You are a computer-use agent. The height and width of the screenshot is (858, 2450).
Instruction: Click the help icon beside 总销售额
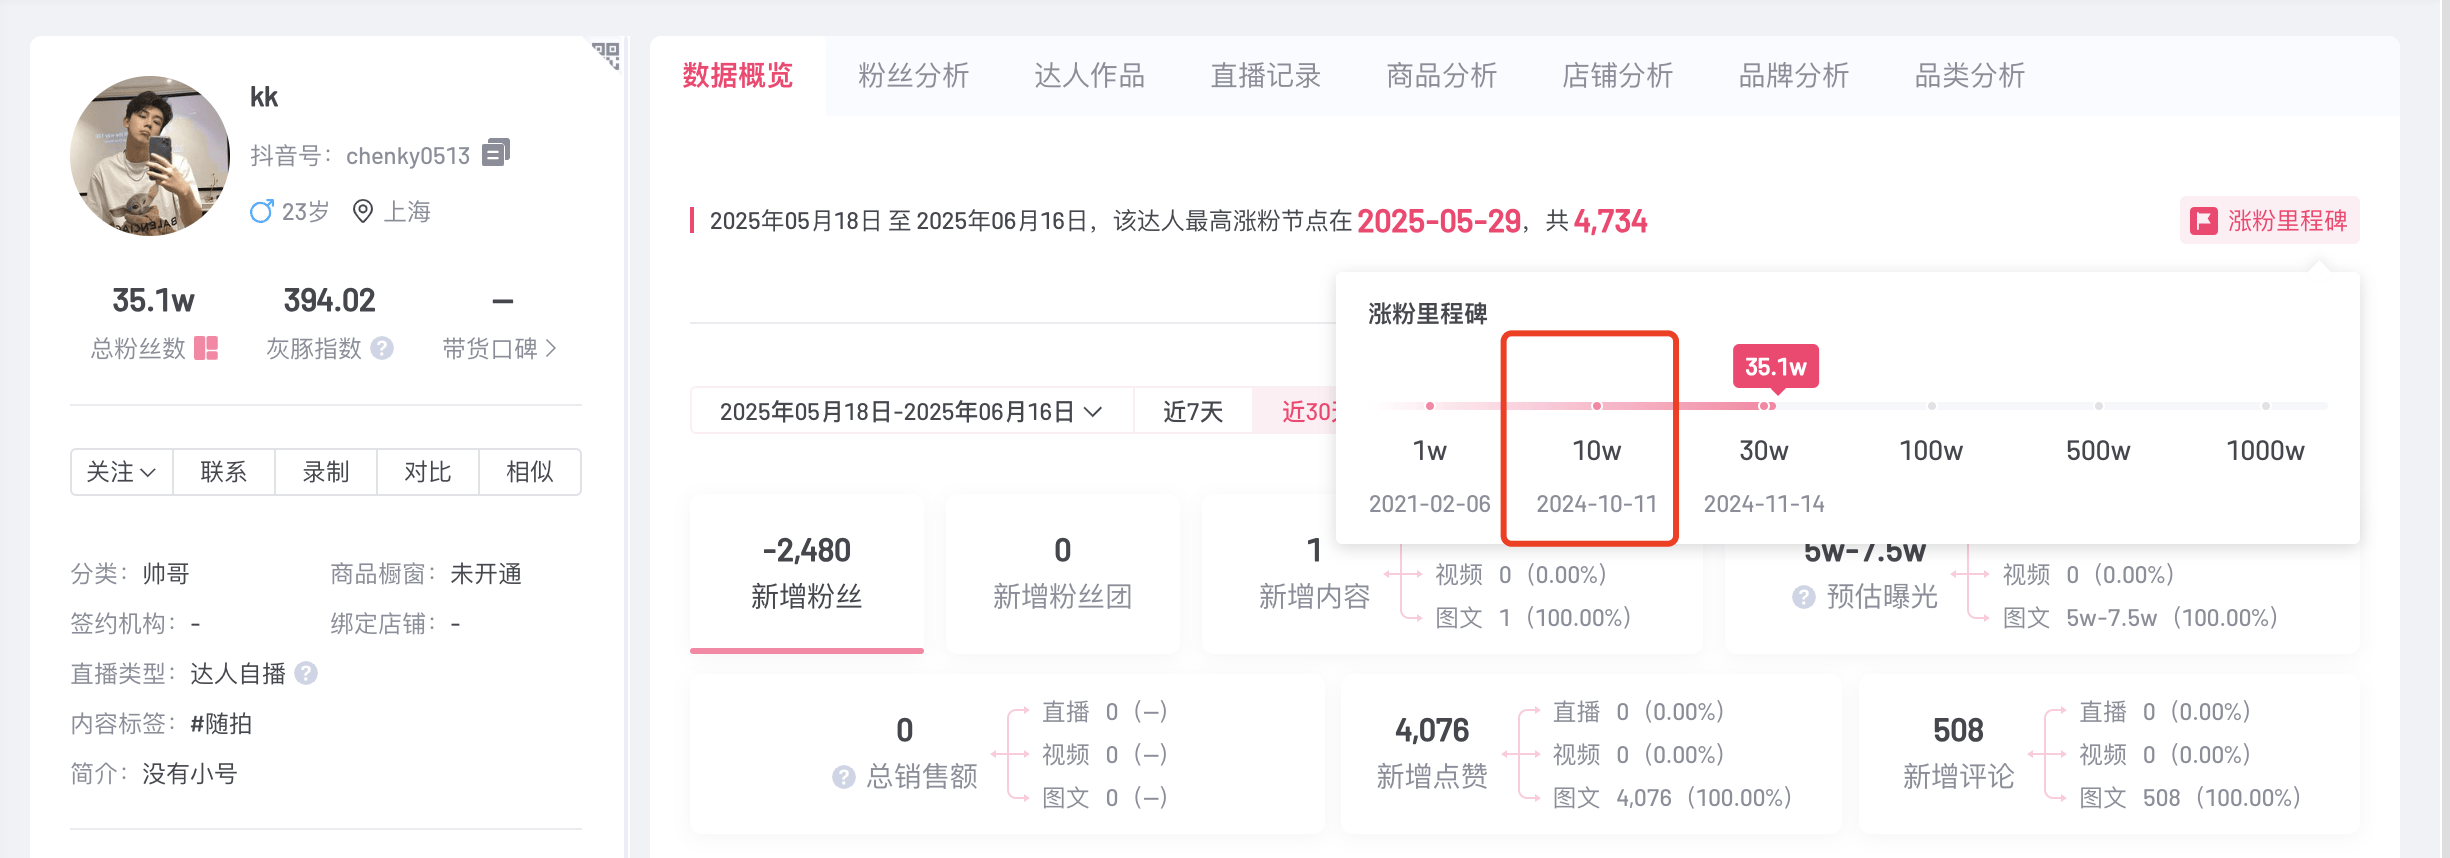coord(844,777)
